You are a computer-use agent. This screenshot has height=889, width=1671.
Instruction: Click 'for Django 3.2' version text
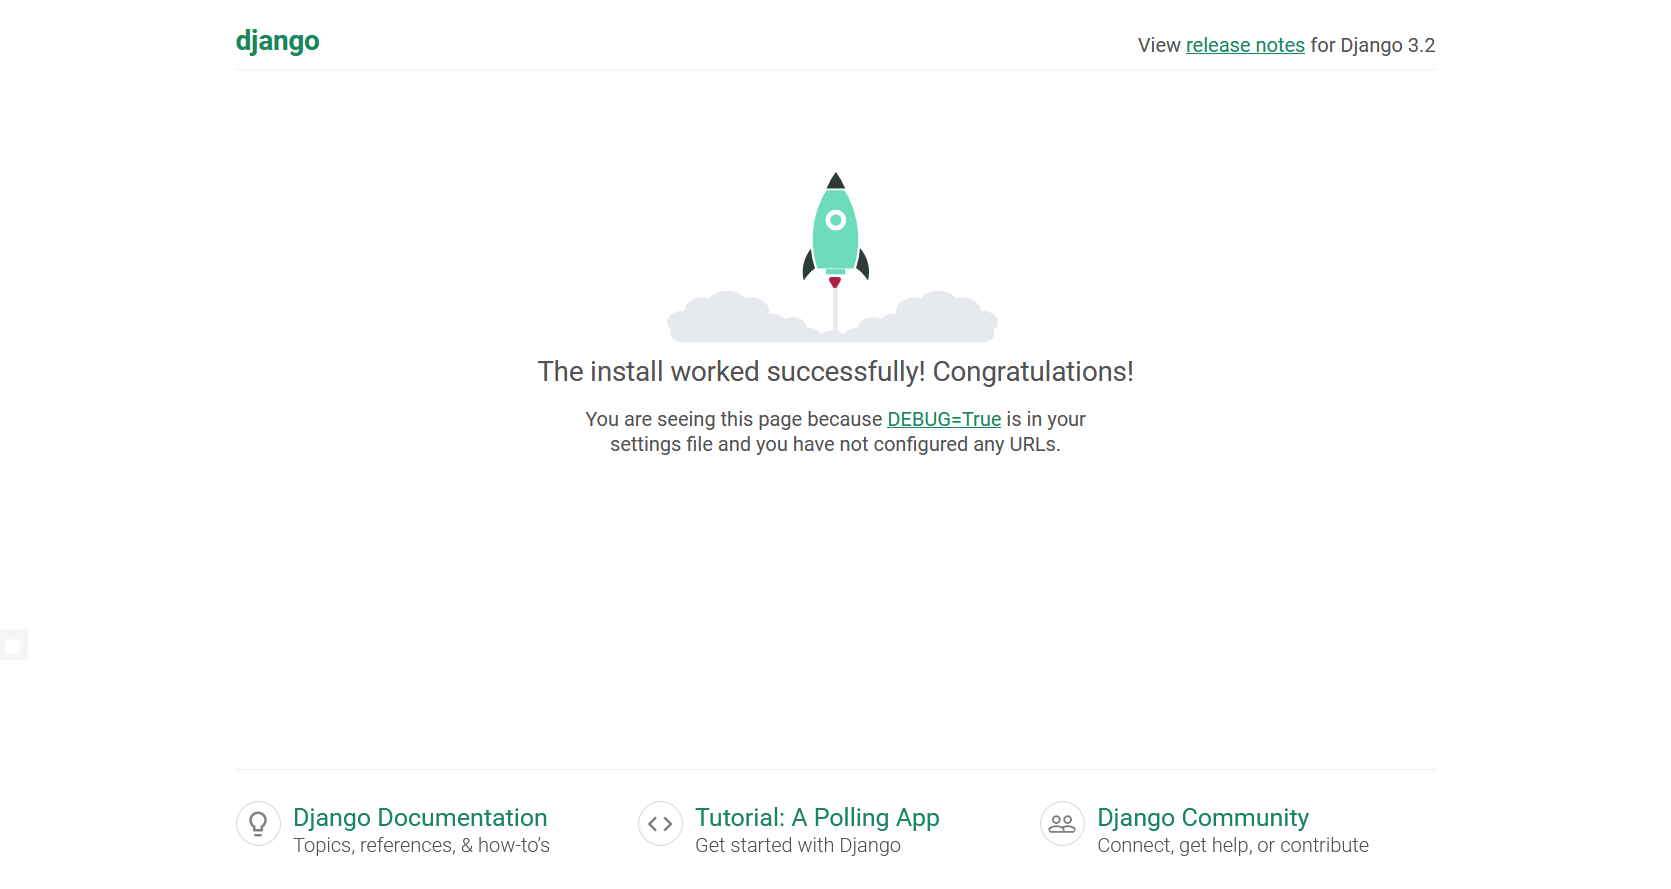pos(1373,45)
